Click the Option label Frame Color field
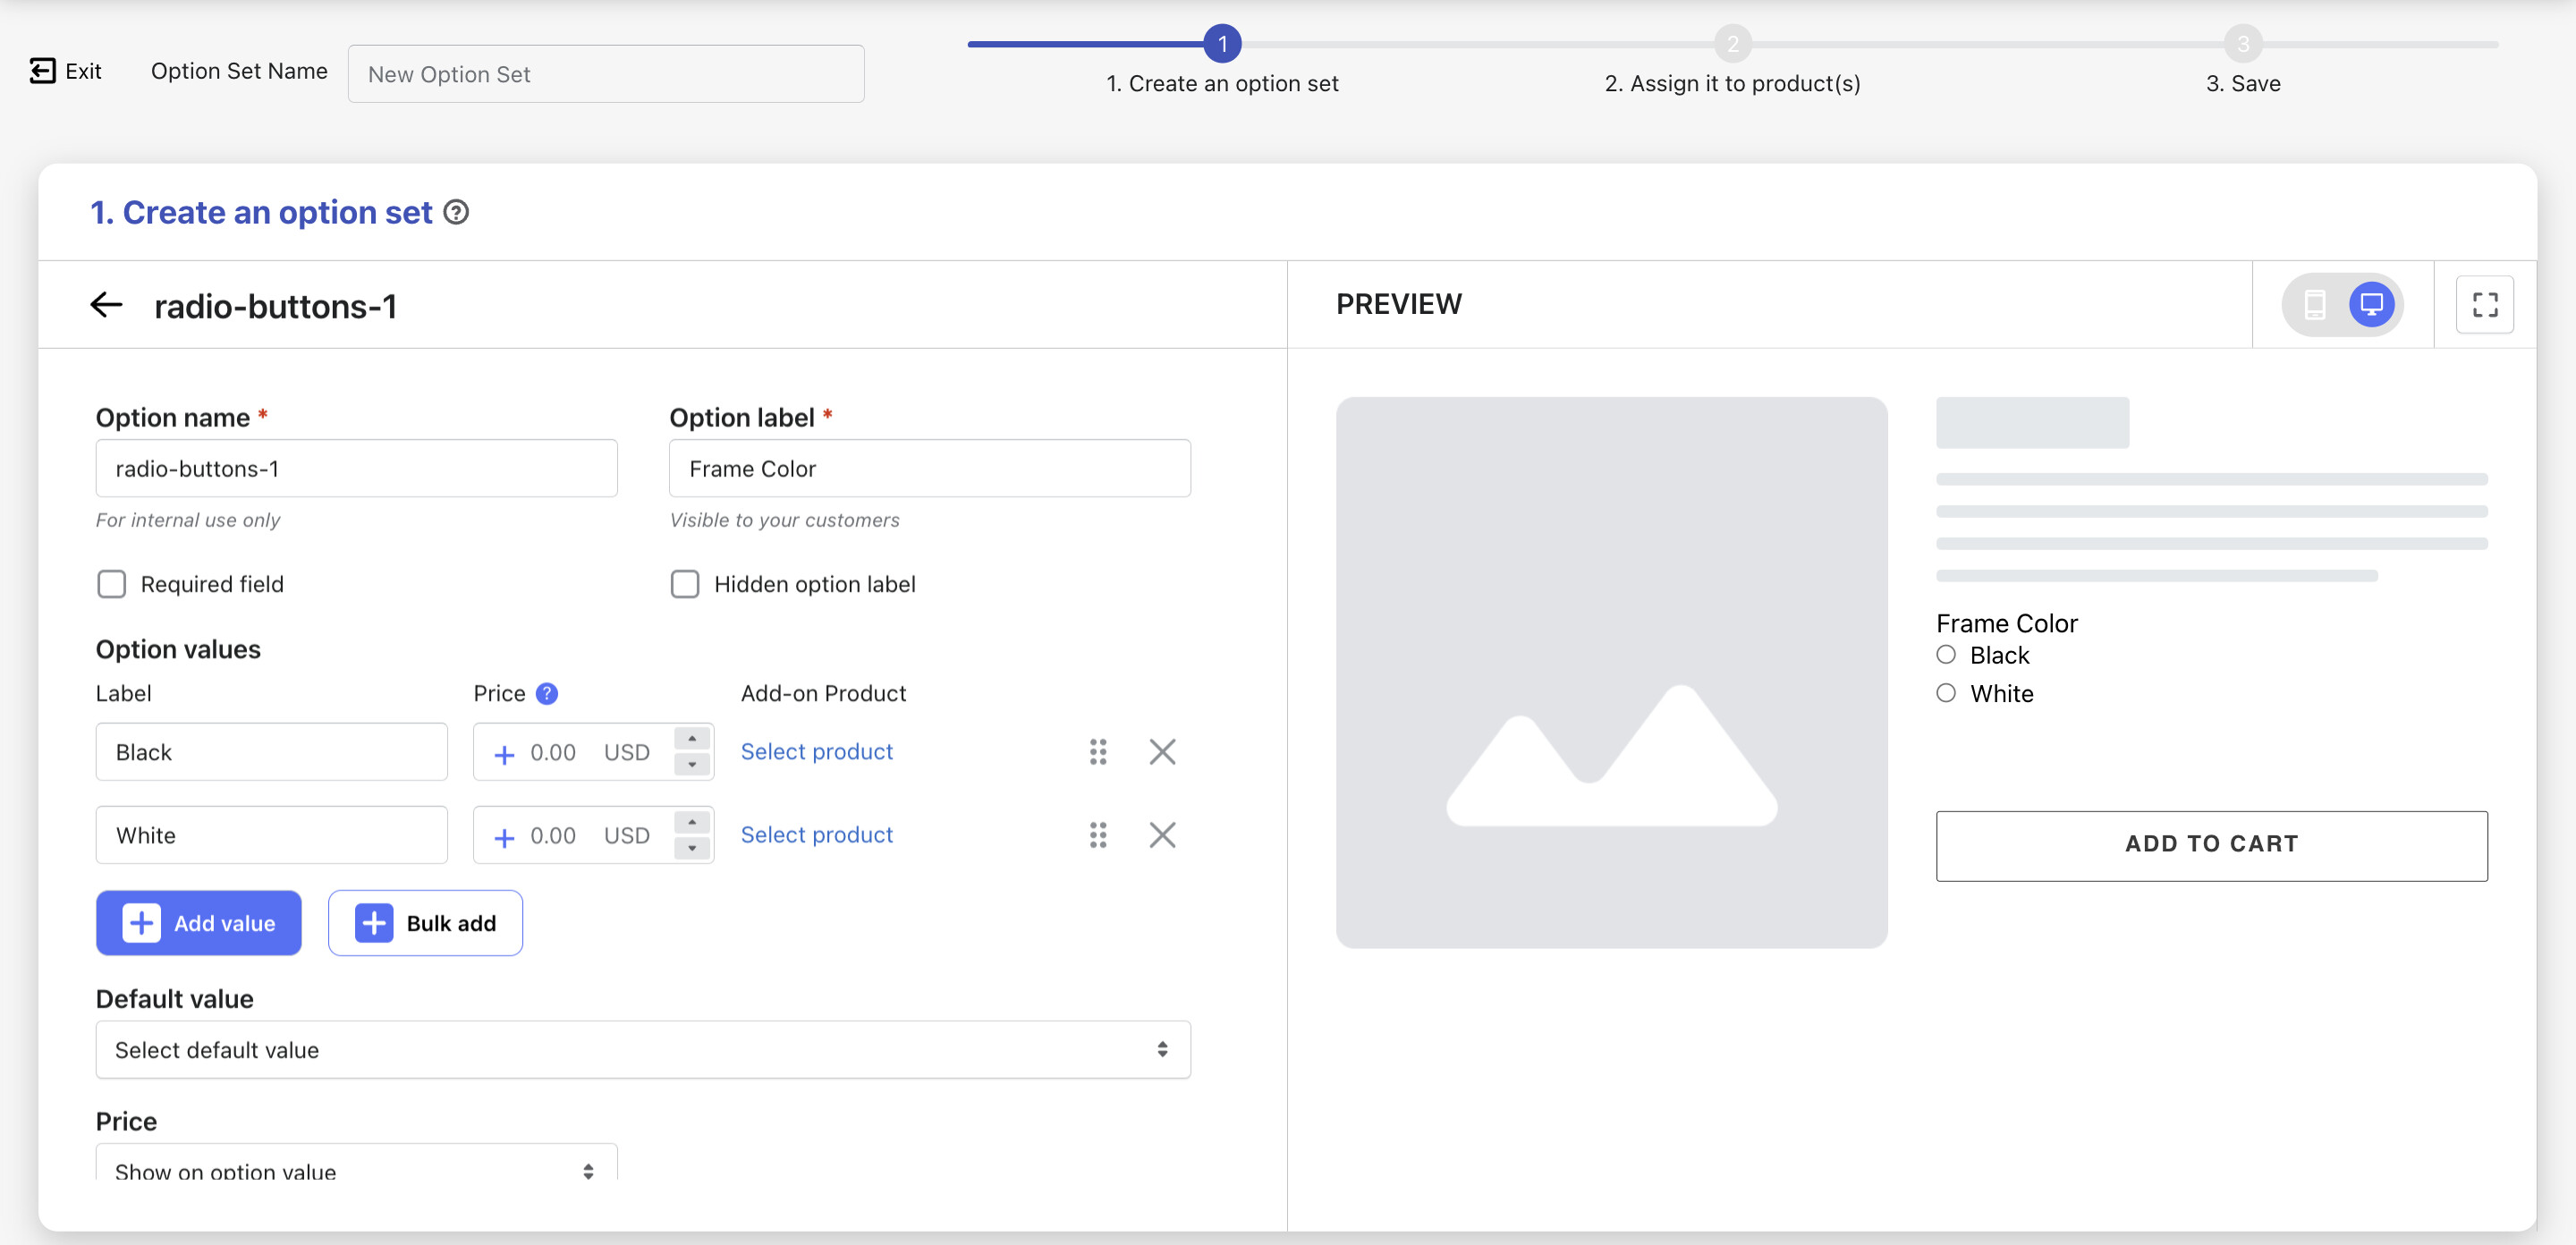The height and width of the screenshot is (1245, 2576). click(x=929, y=468)
